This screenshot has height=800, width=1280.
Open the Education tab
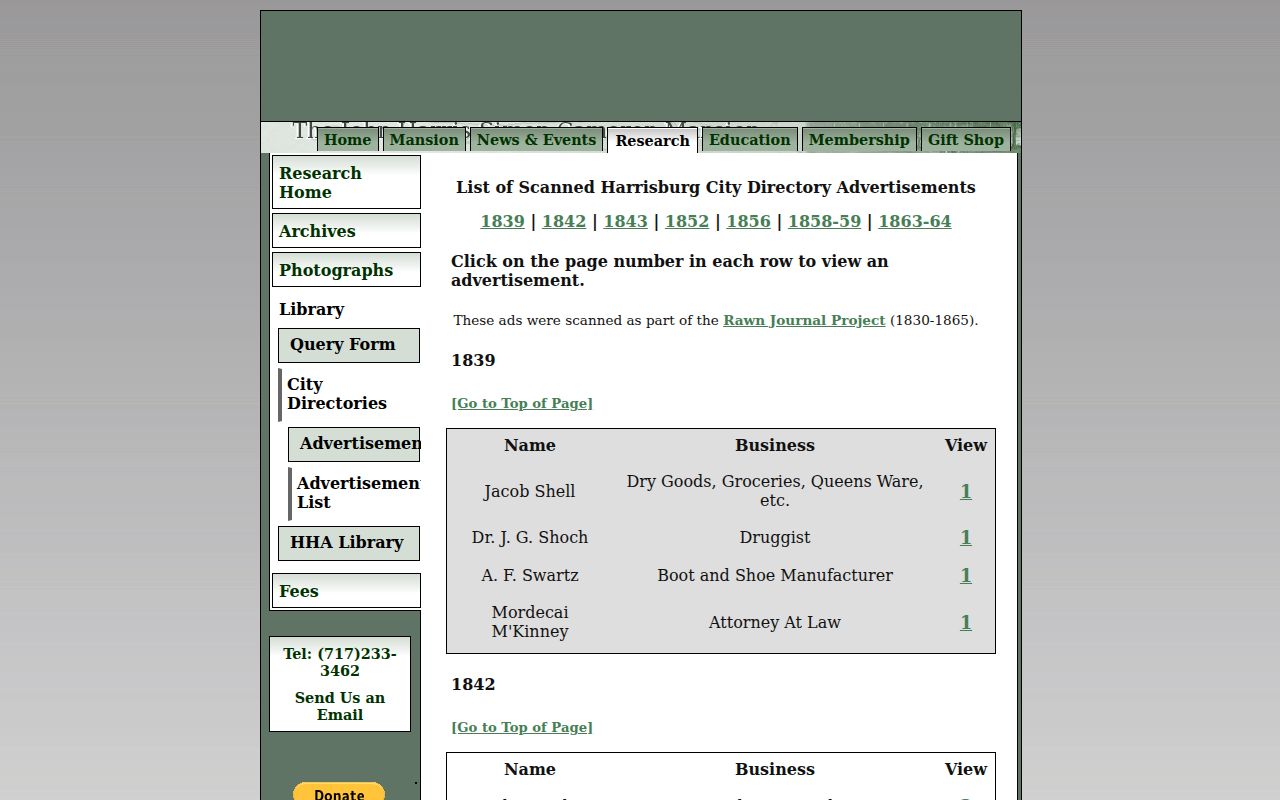pos(750,140)
